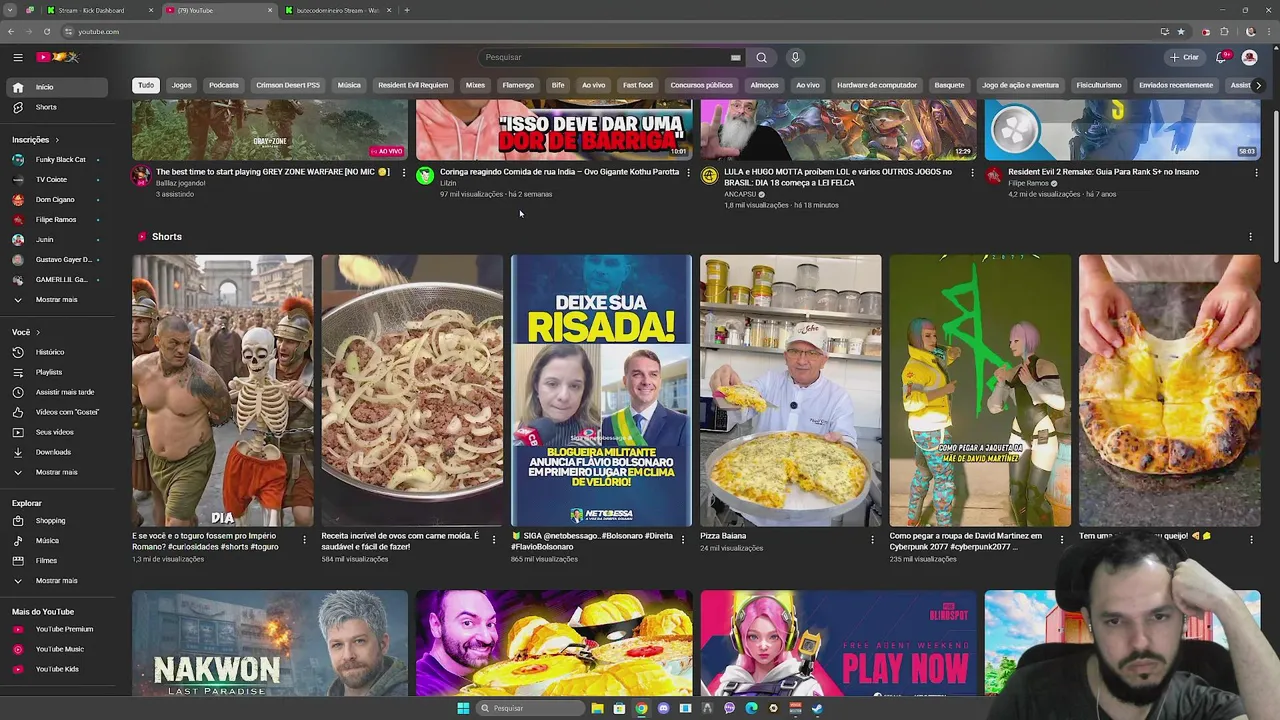Start voice search with microphone icon
This screenshot has height=720, width=1280.
coord(795,57)
